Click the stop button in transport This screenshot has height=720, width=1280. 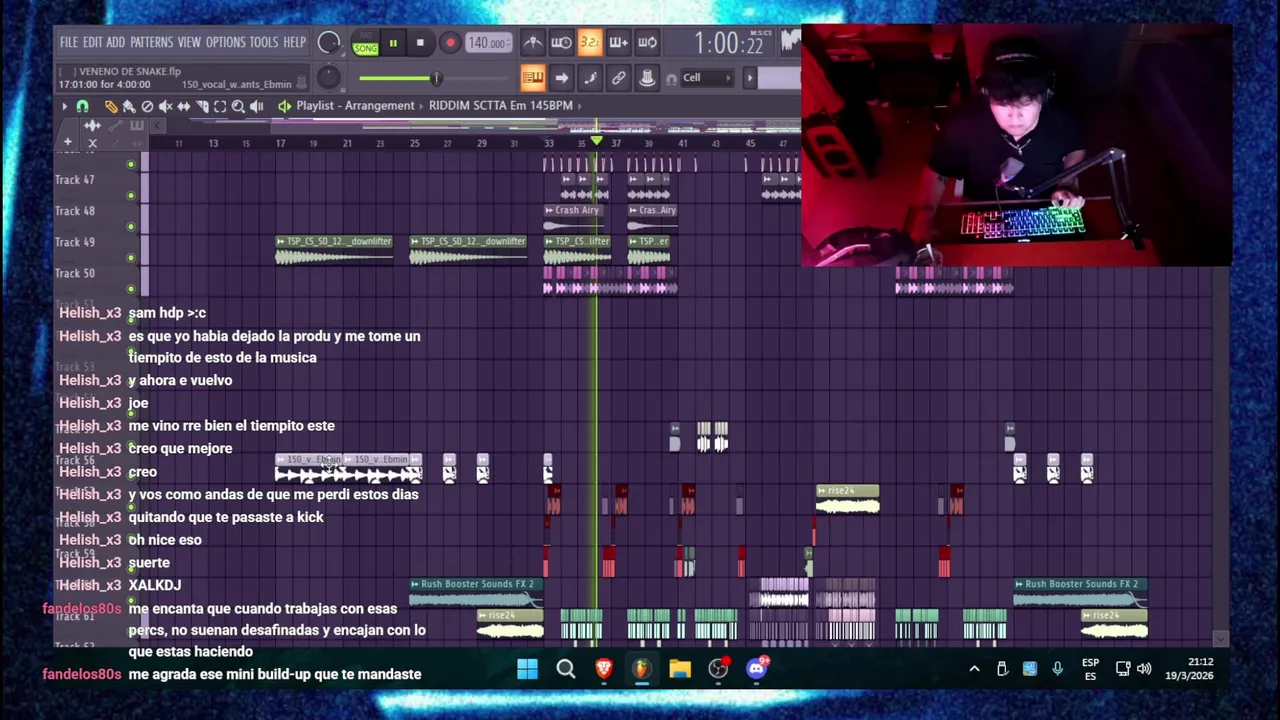(x=420, y=43)
